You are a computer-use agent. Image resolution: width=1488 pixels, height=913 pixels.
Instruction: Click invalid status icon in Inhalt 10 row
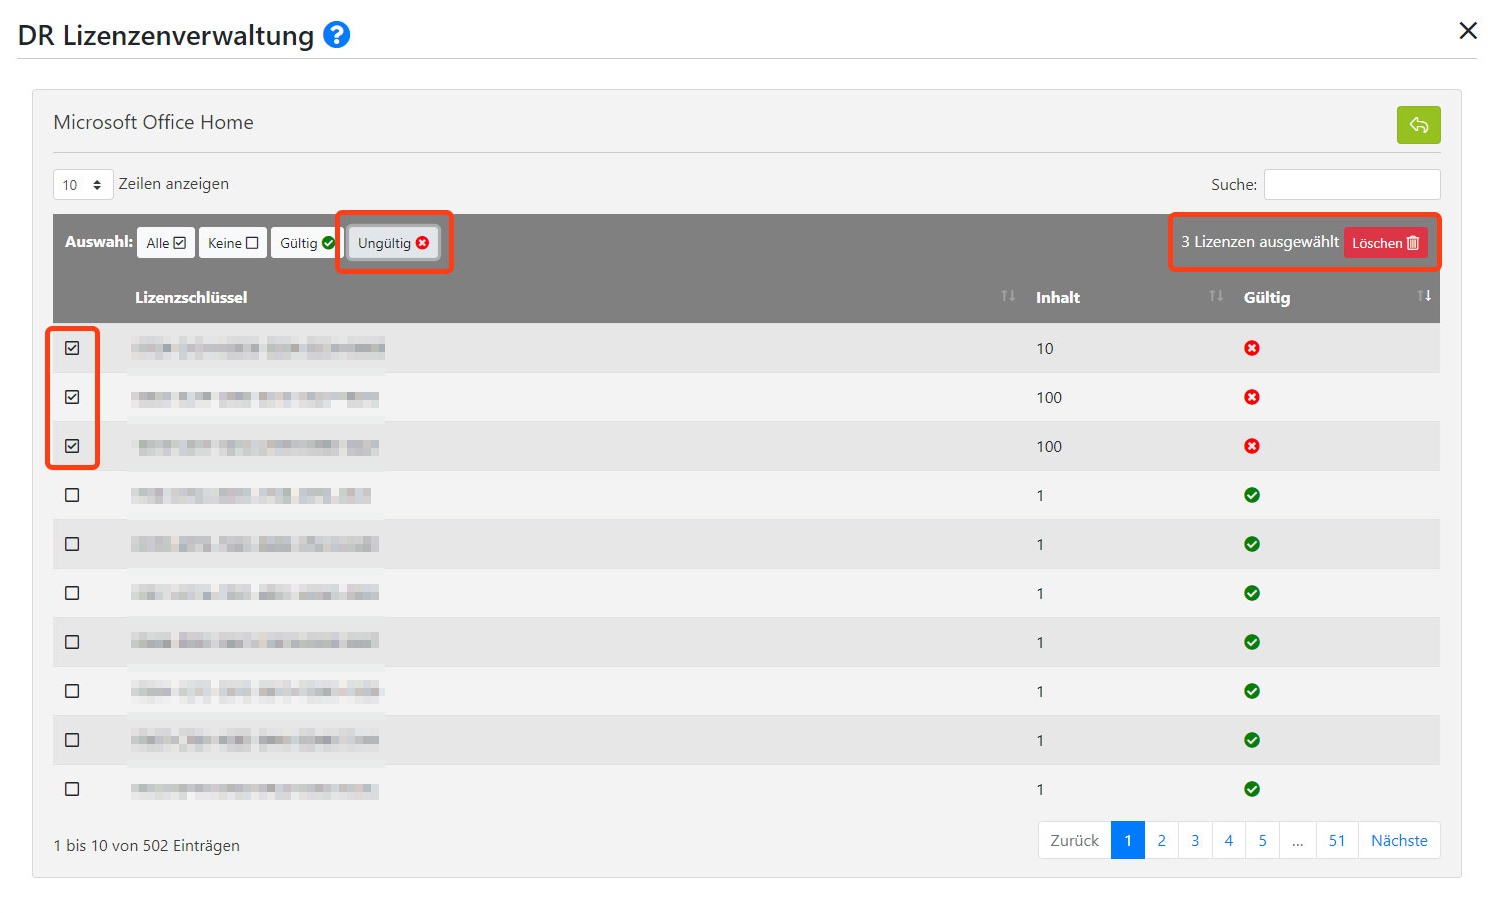[1251, 348]
